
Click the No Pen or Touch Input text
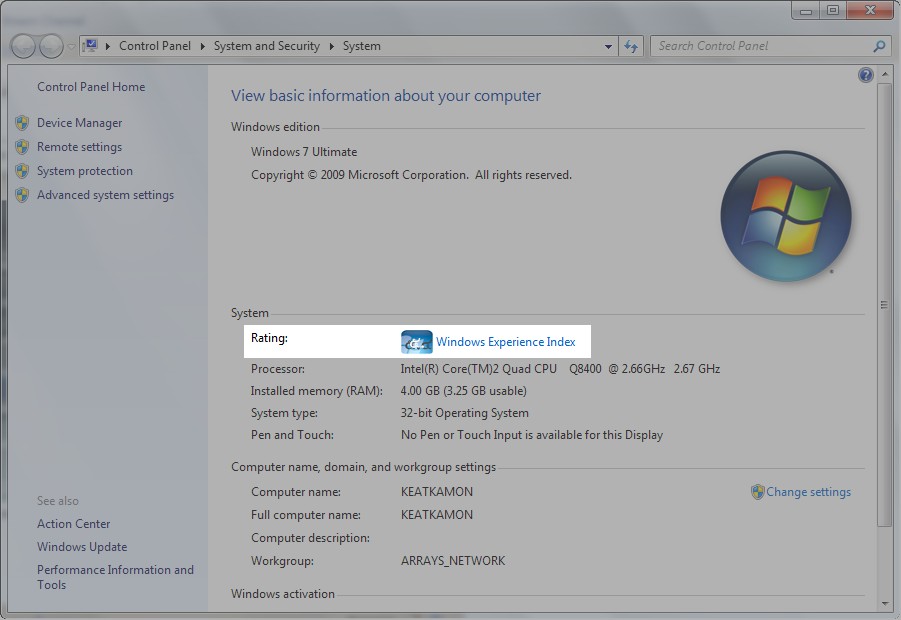[532, 435]
